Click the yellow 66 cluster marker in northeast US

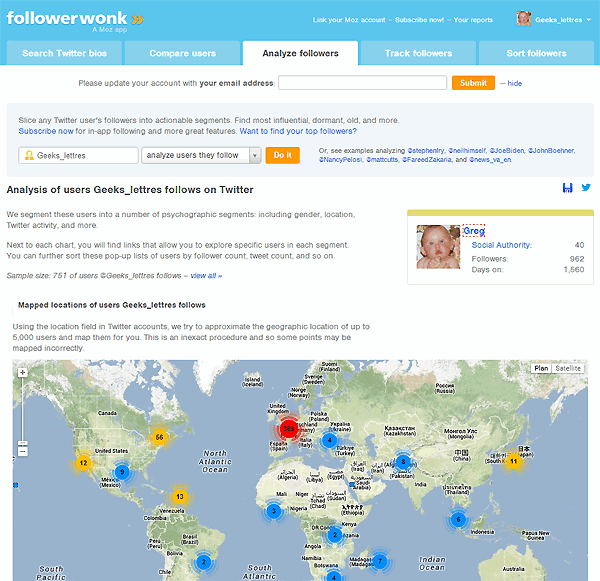[x=159, y=437]
